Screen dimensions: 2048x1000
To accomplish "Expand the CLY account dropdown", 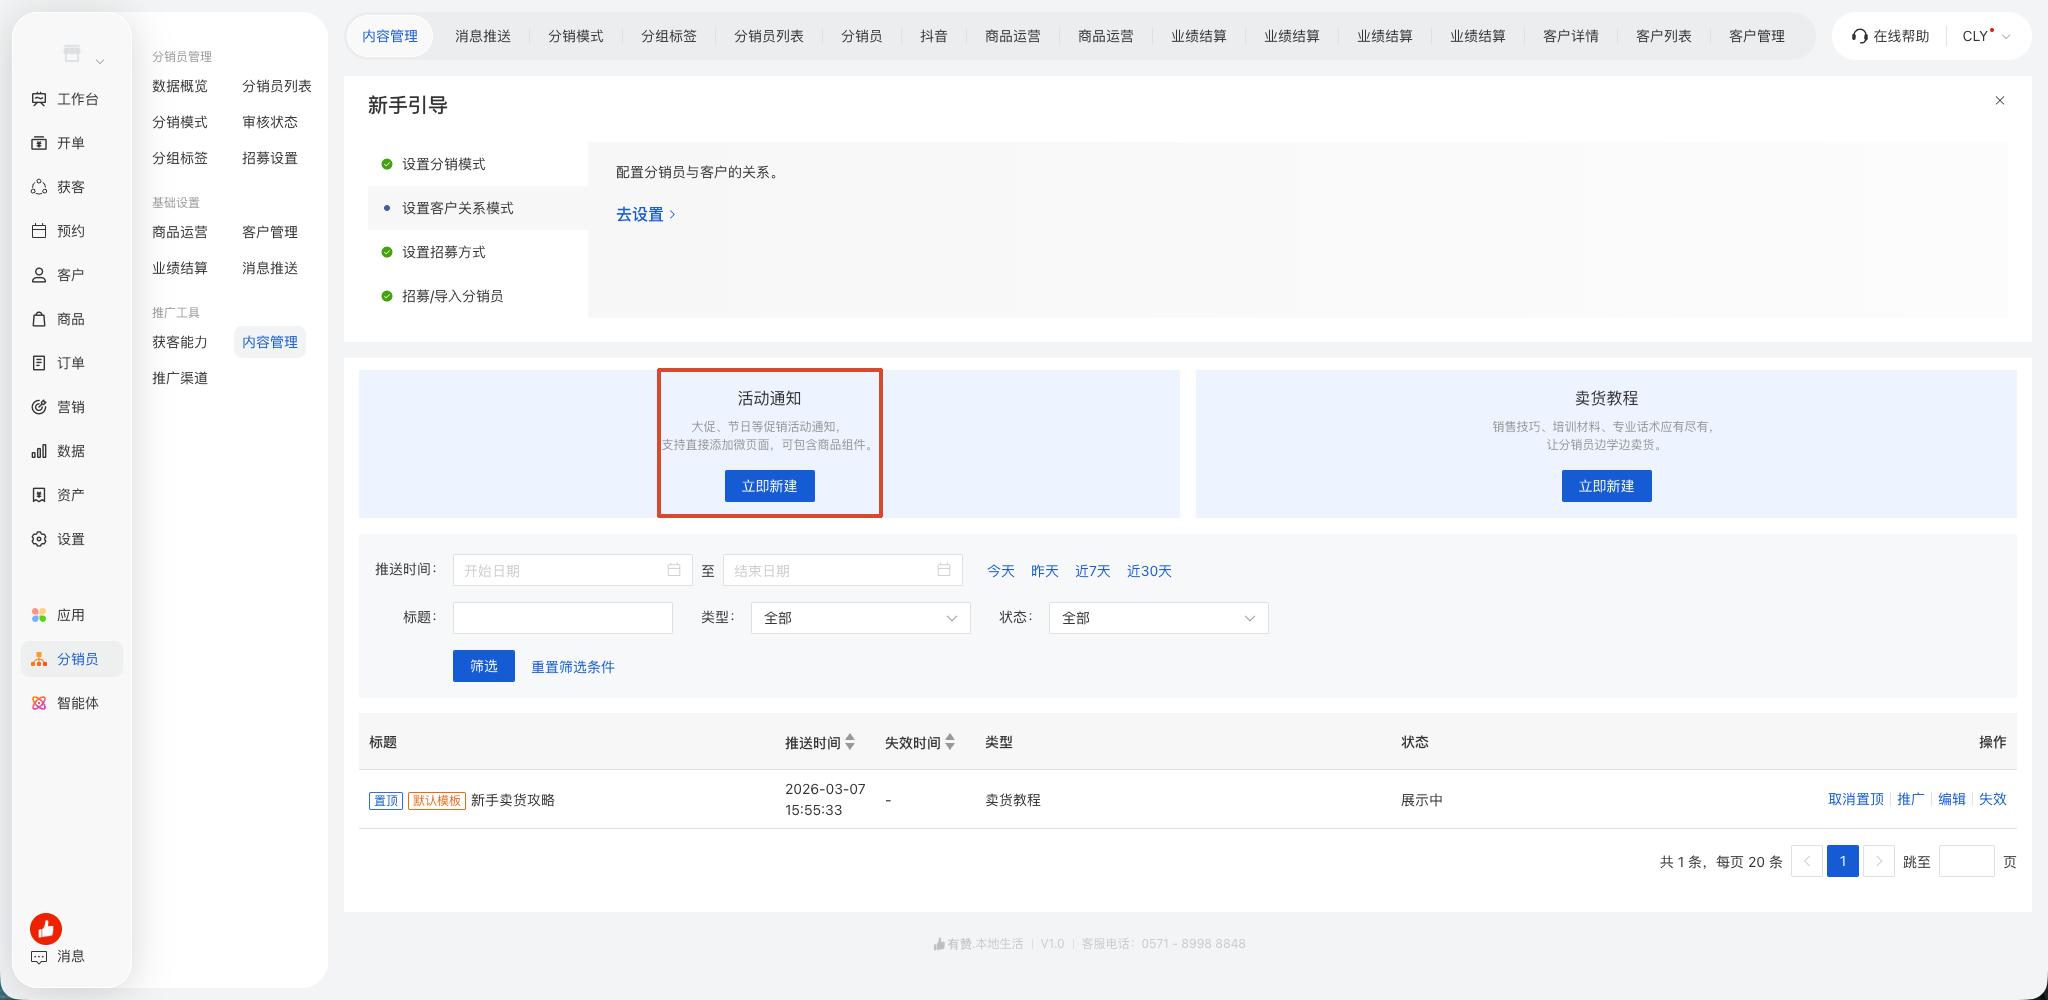I will 1986,36.
